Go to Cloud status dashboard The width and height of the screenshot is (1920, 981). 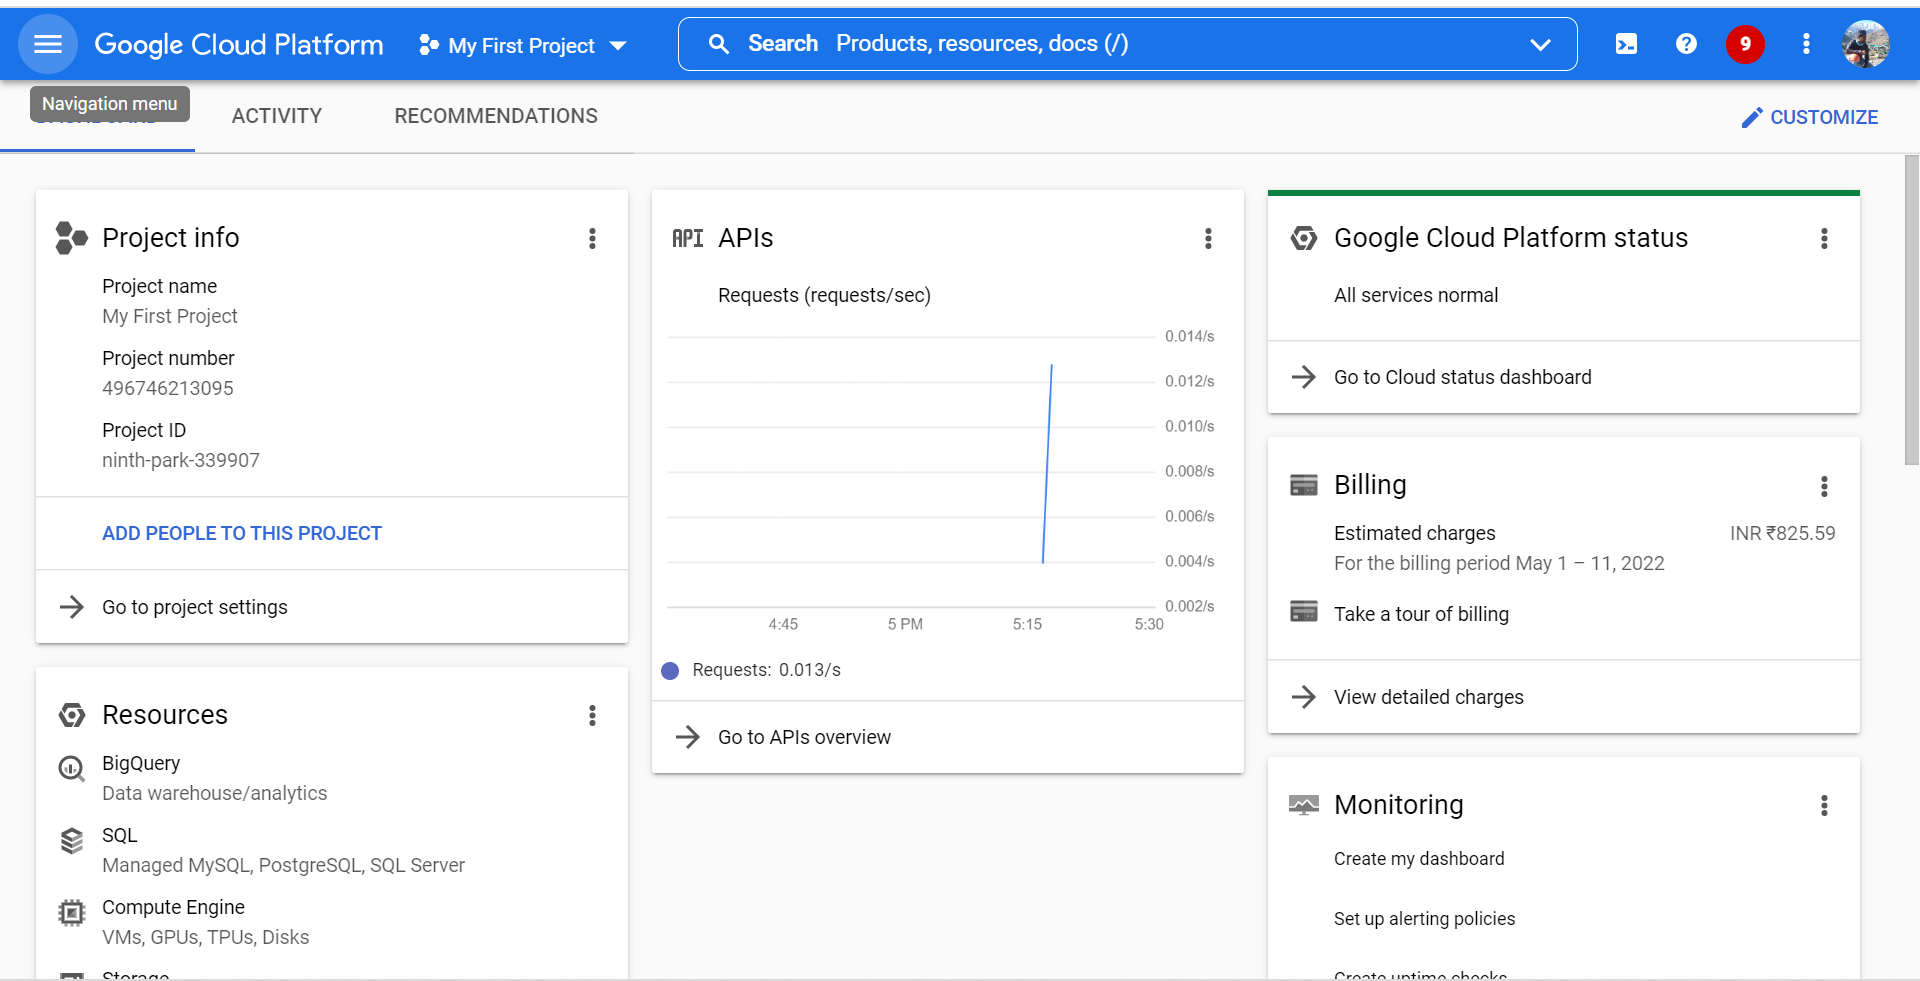tap(1462, 377)
